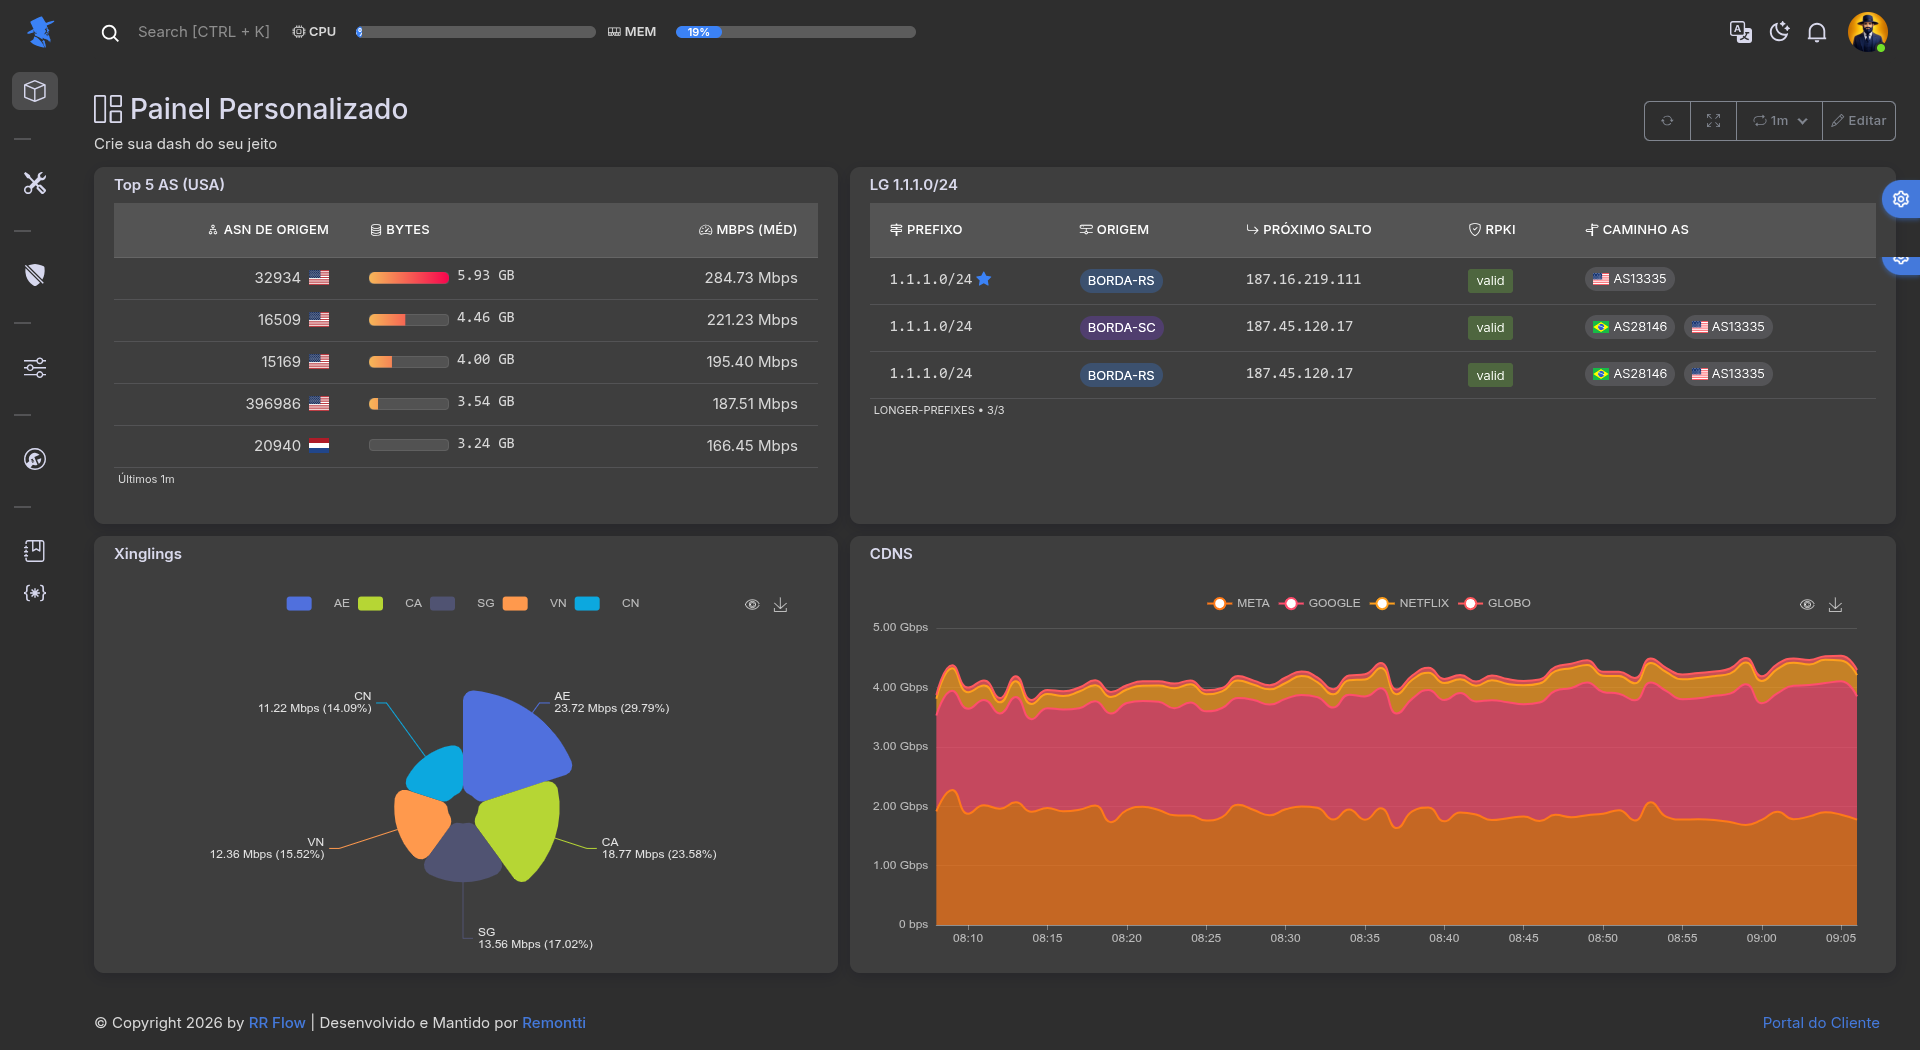Toggle dark mode moon icon
The height and width of the screenshot is (1050, 1920).
[x=1779, y=32]
